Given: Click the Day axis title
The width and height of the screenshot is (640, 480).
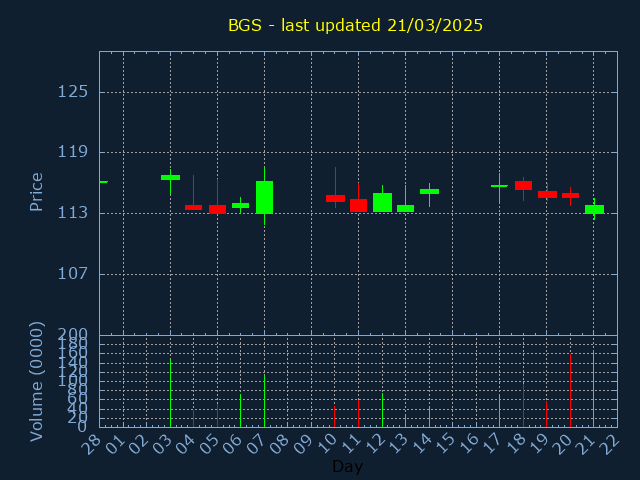Looking at the screenshot, I should 347,467.
